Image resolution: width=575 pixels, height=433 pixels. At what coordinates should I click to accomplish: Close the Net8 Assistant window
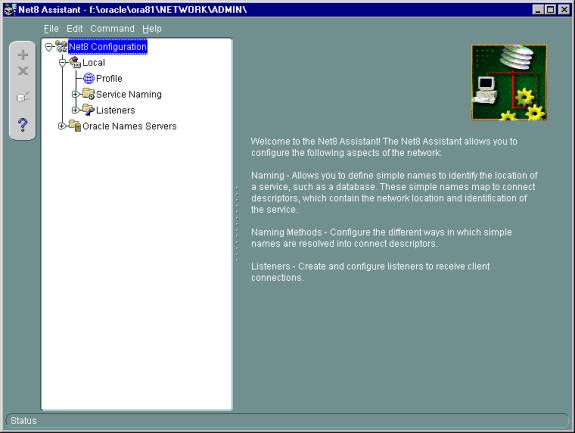pyautogui.click(x=564, y=10)
